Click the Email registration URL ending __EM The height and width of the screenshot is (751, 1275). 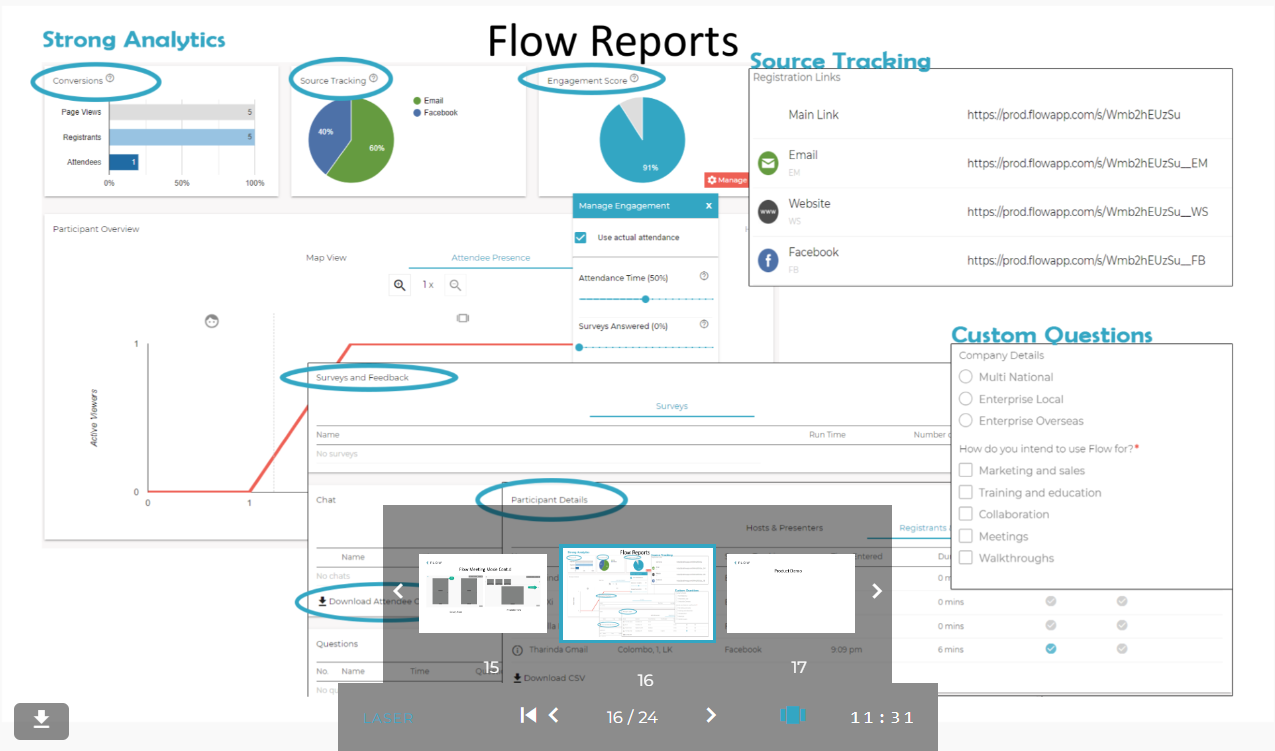click(x=1087, y=163)
